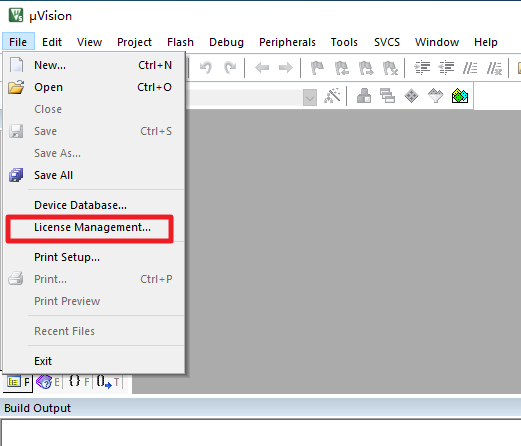Click inside the Build Output text area

(x=261, y=433)
